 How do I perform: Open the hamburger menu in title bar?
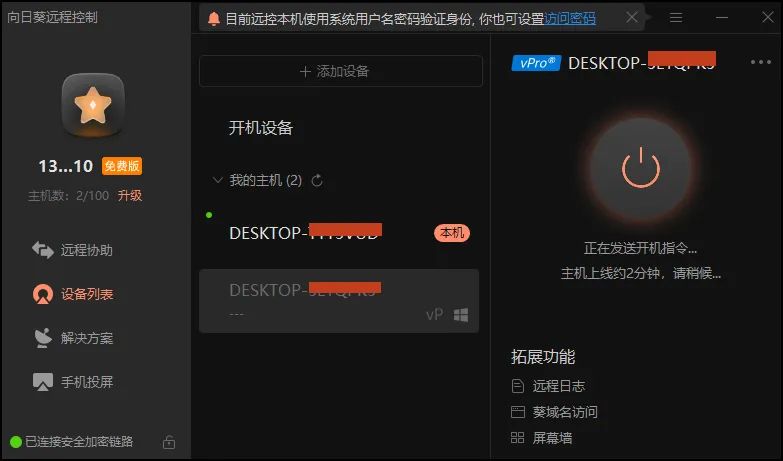676,18
